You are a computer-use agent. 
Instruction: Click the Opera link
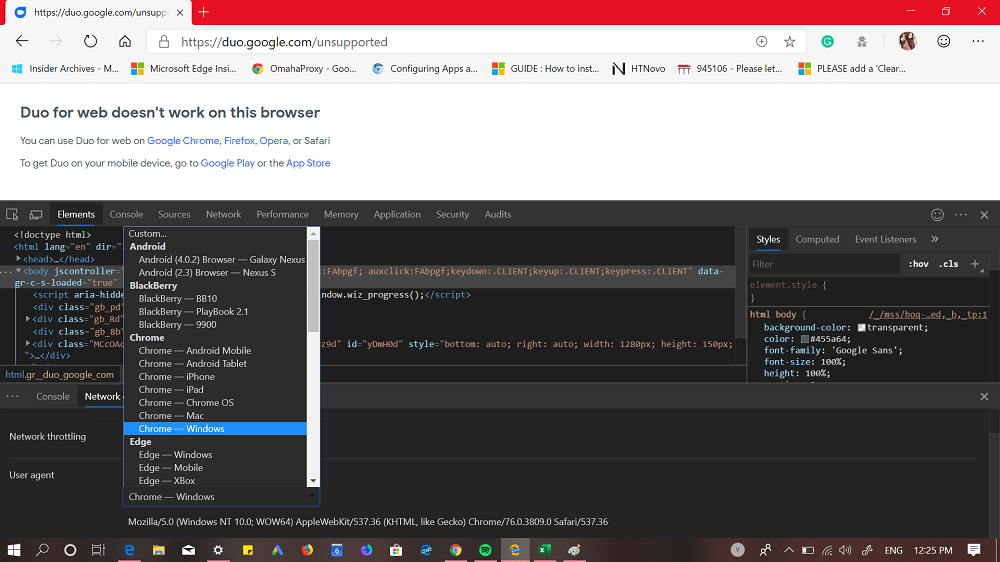(x=274, y=140)
